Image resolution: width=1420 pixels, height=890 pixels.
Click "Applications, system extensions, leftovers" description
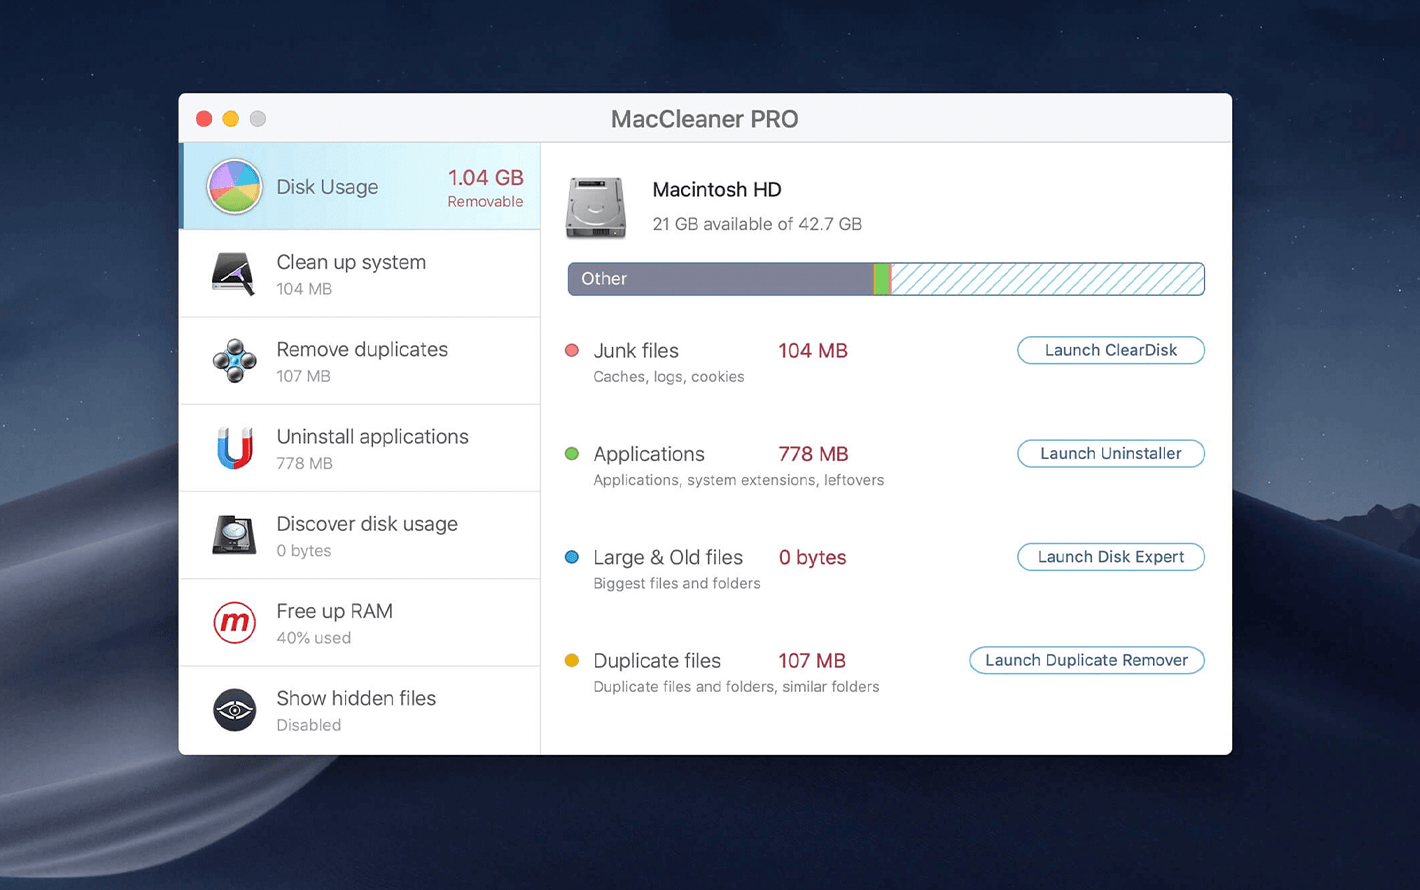(739, 480)
